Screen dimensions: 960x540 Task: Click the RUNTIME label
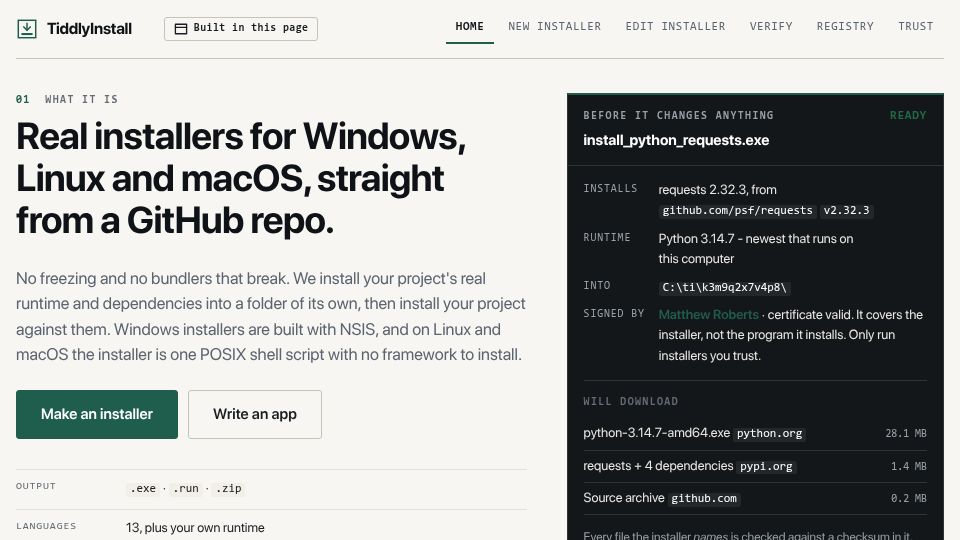[x=607, y=238]
